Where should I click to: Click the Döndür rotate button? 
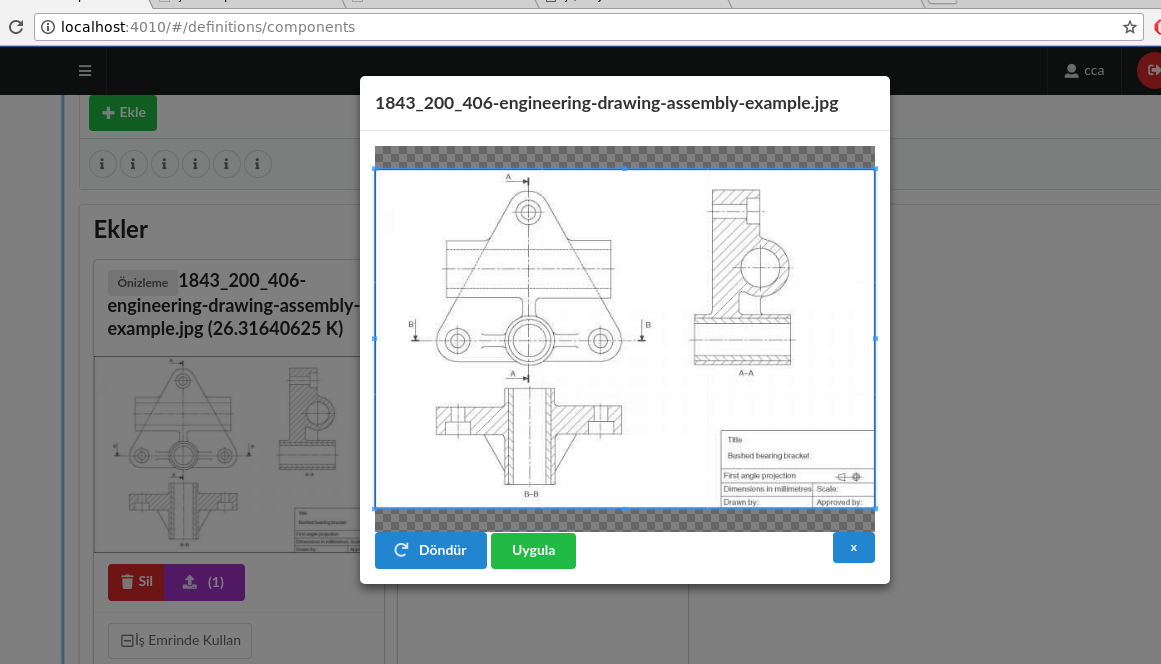431,550
